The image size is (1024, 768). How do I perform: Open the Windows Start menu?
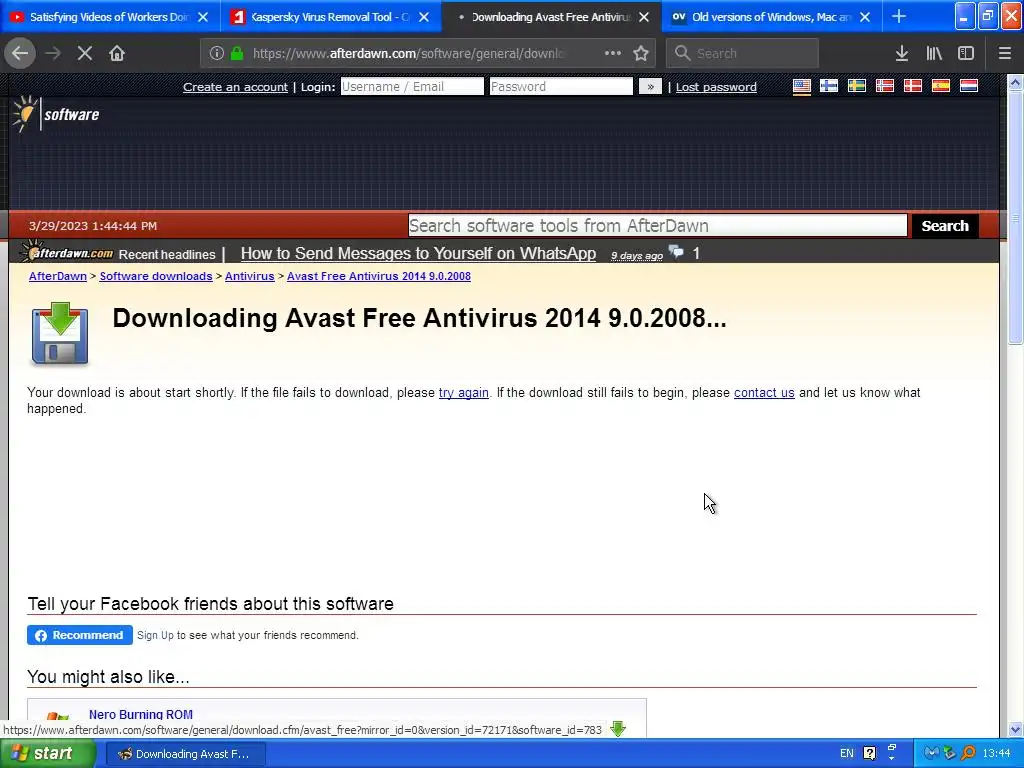(x=48, y=753)
